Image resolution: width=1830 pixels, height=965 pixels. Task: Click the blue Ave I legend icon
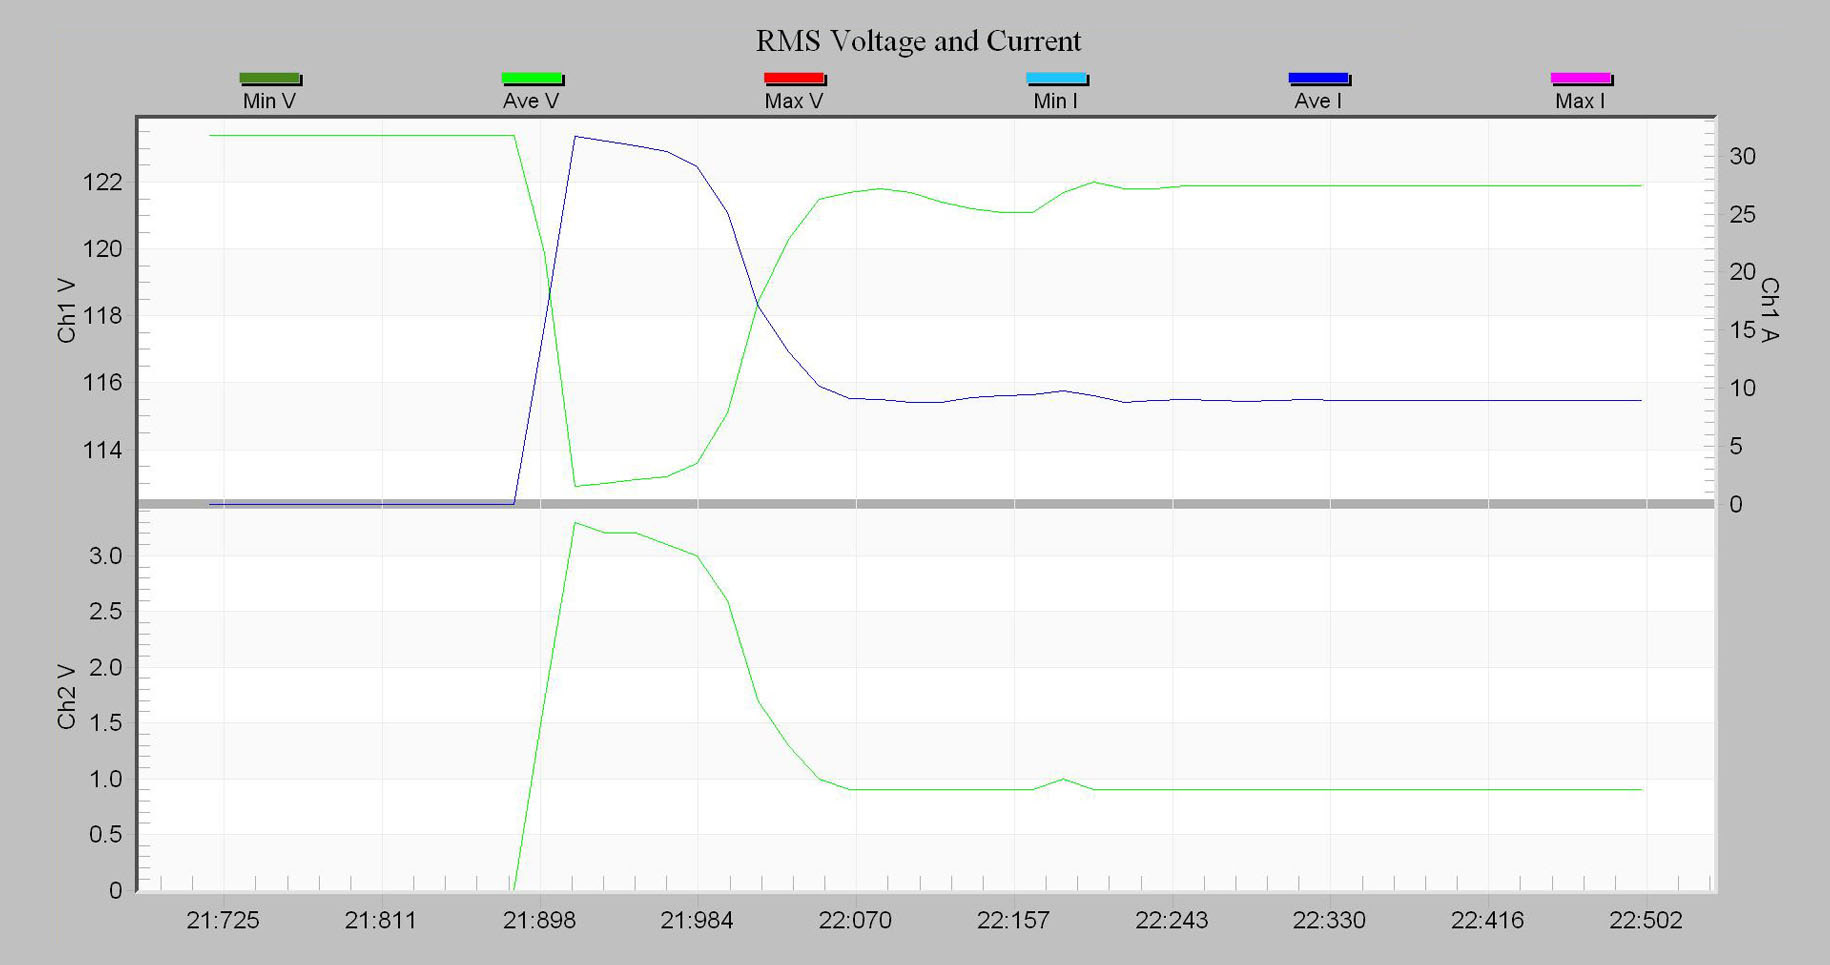[1320, 78]
